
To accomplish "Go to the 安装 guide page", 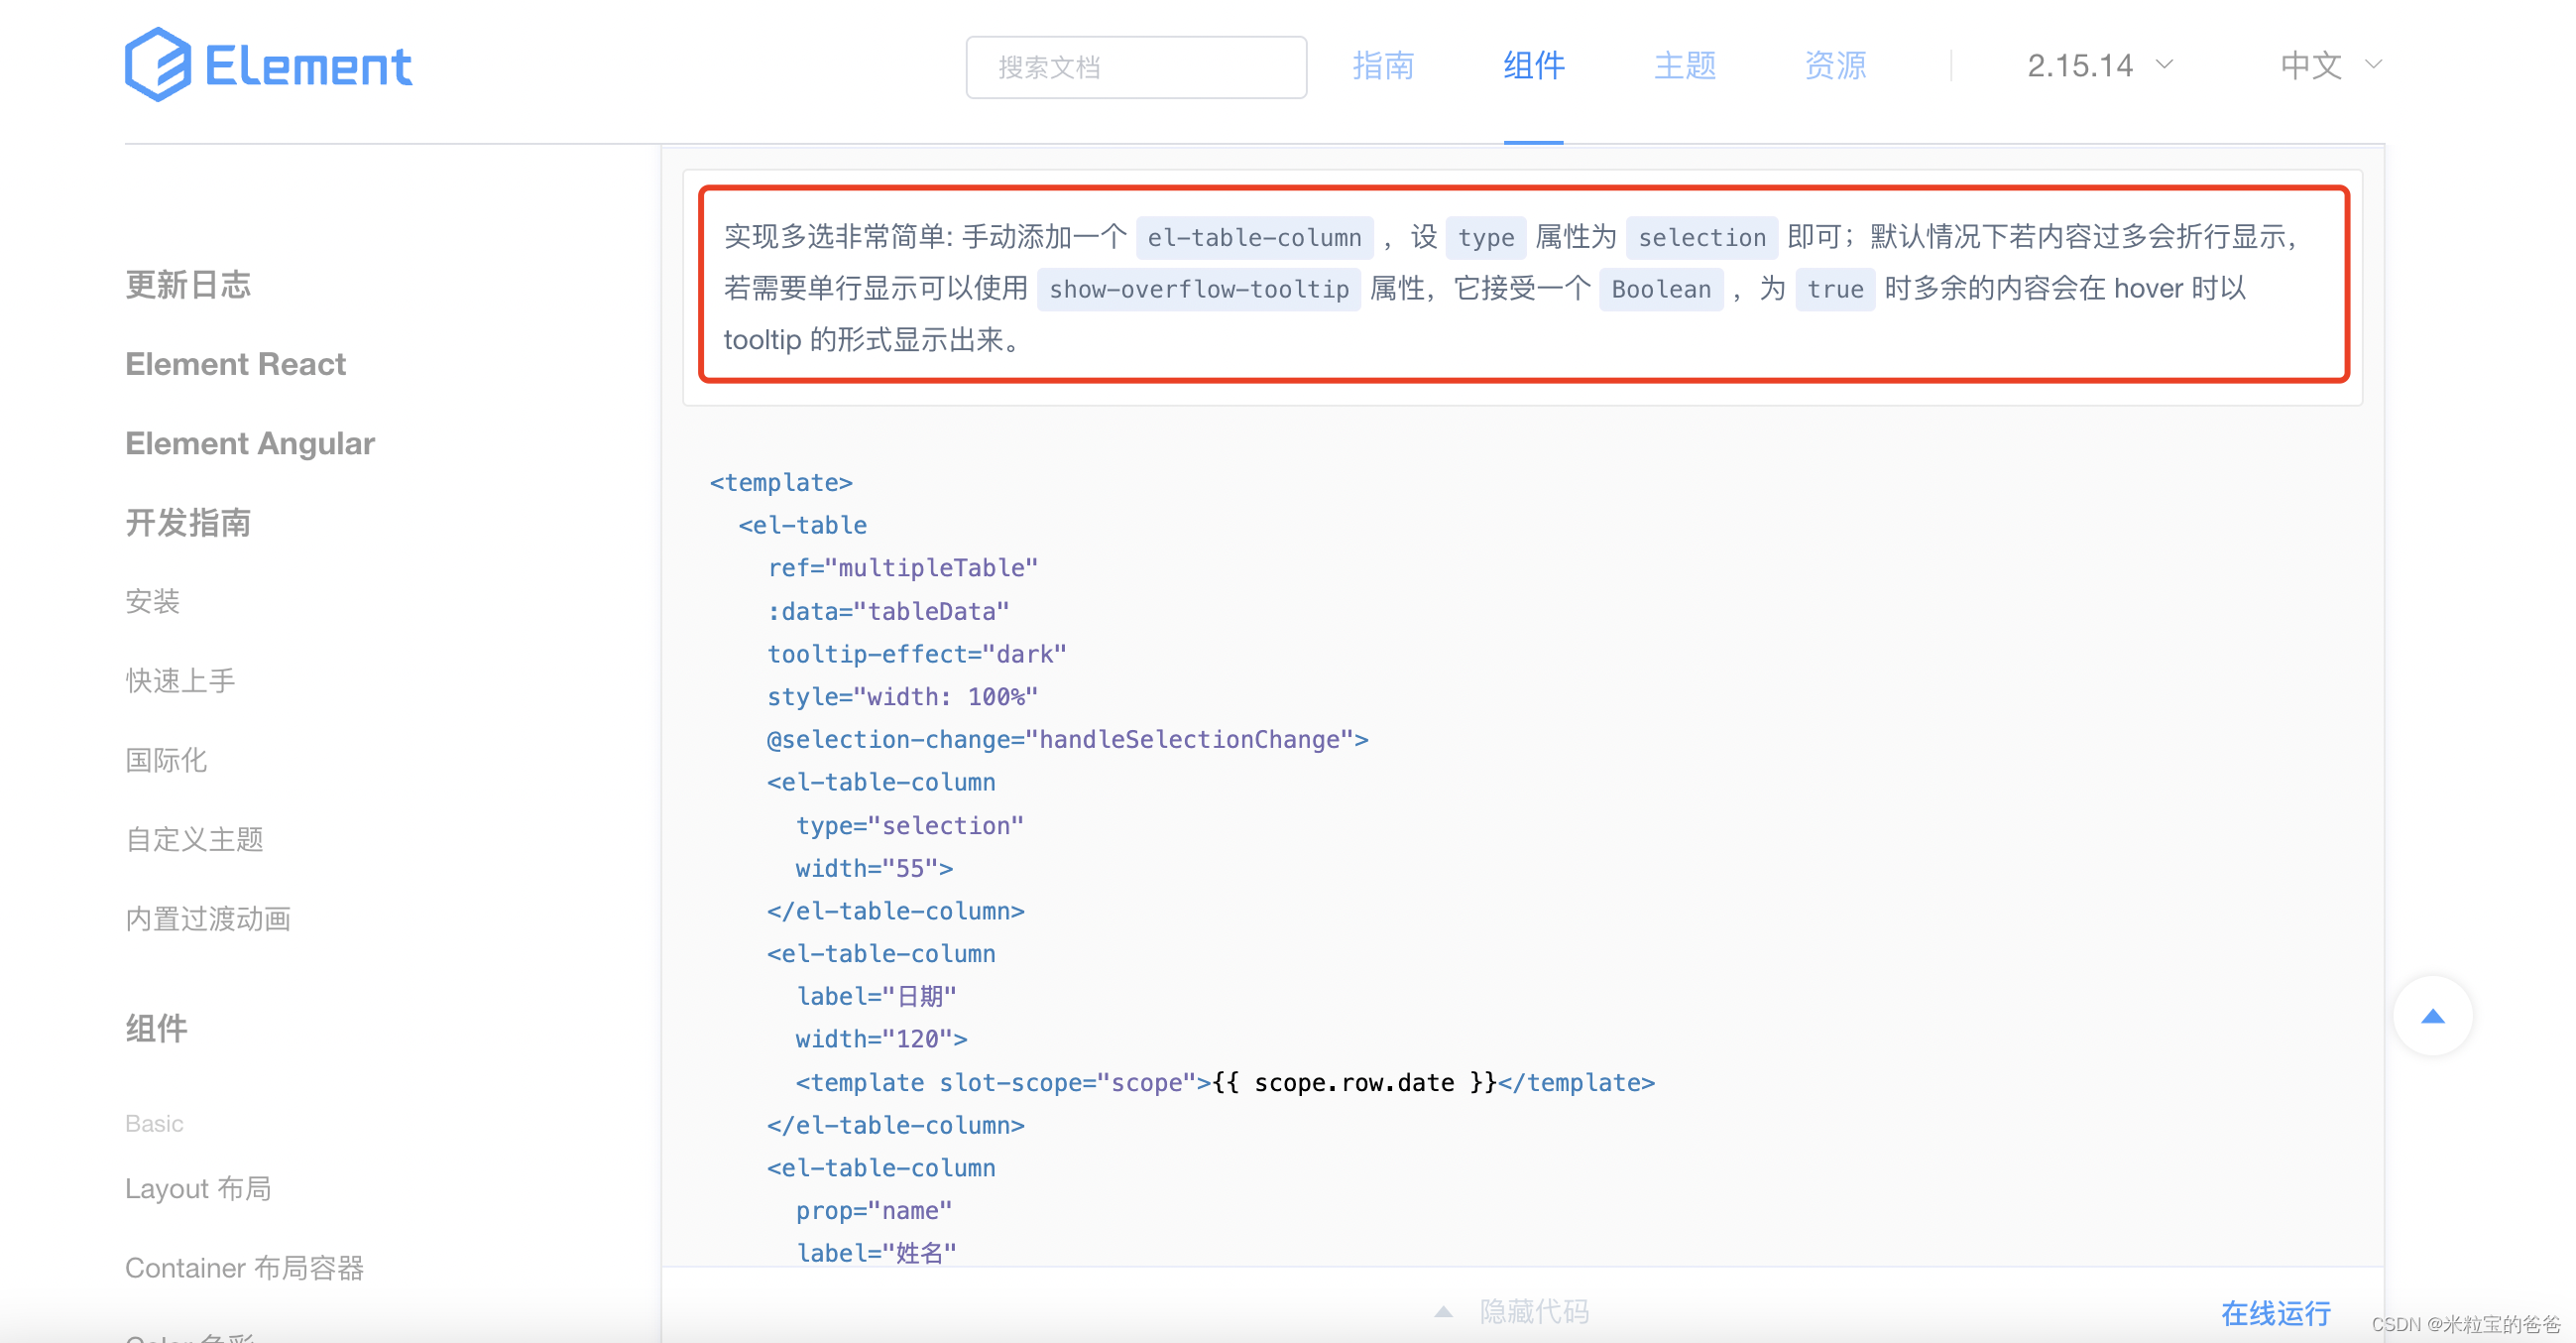I will tap(152, 601).
